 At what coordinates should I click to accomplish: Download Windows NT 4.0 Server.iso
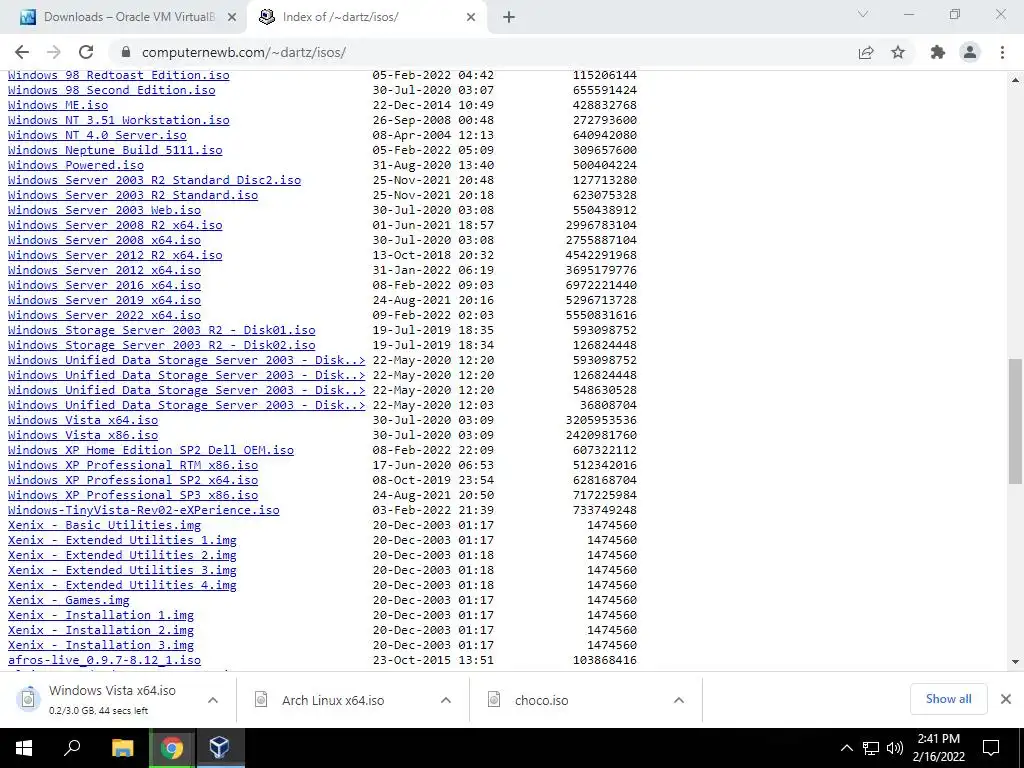97,135
